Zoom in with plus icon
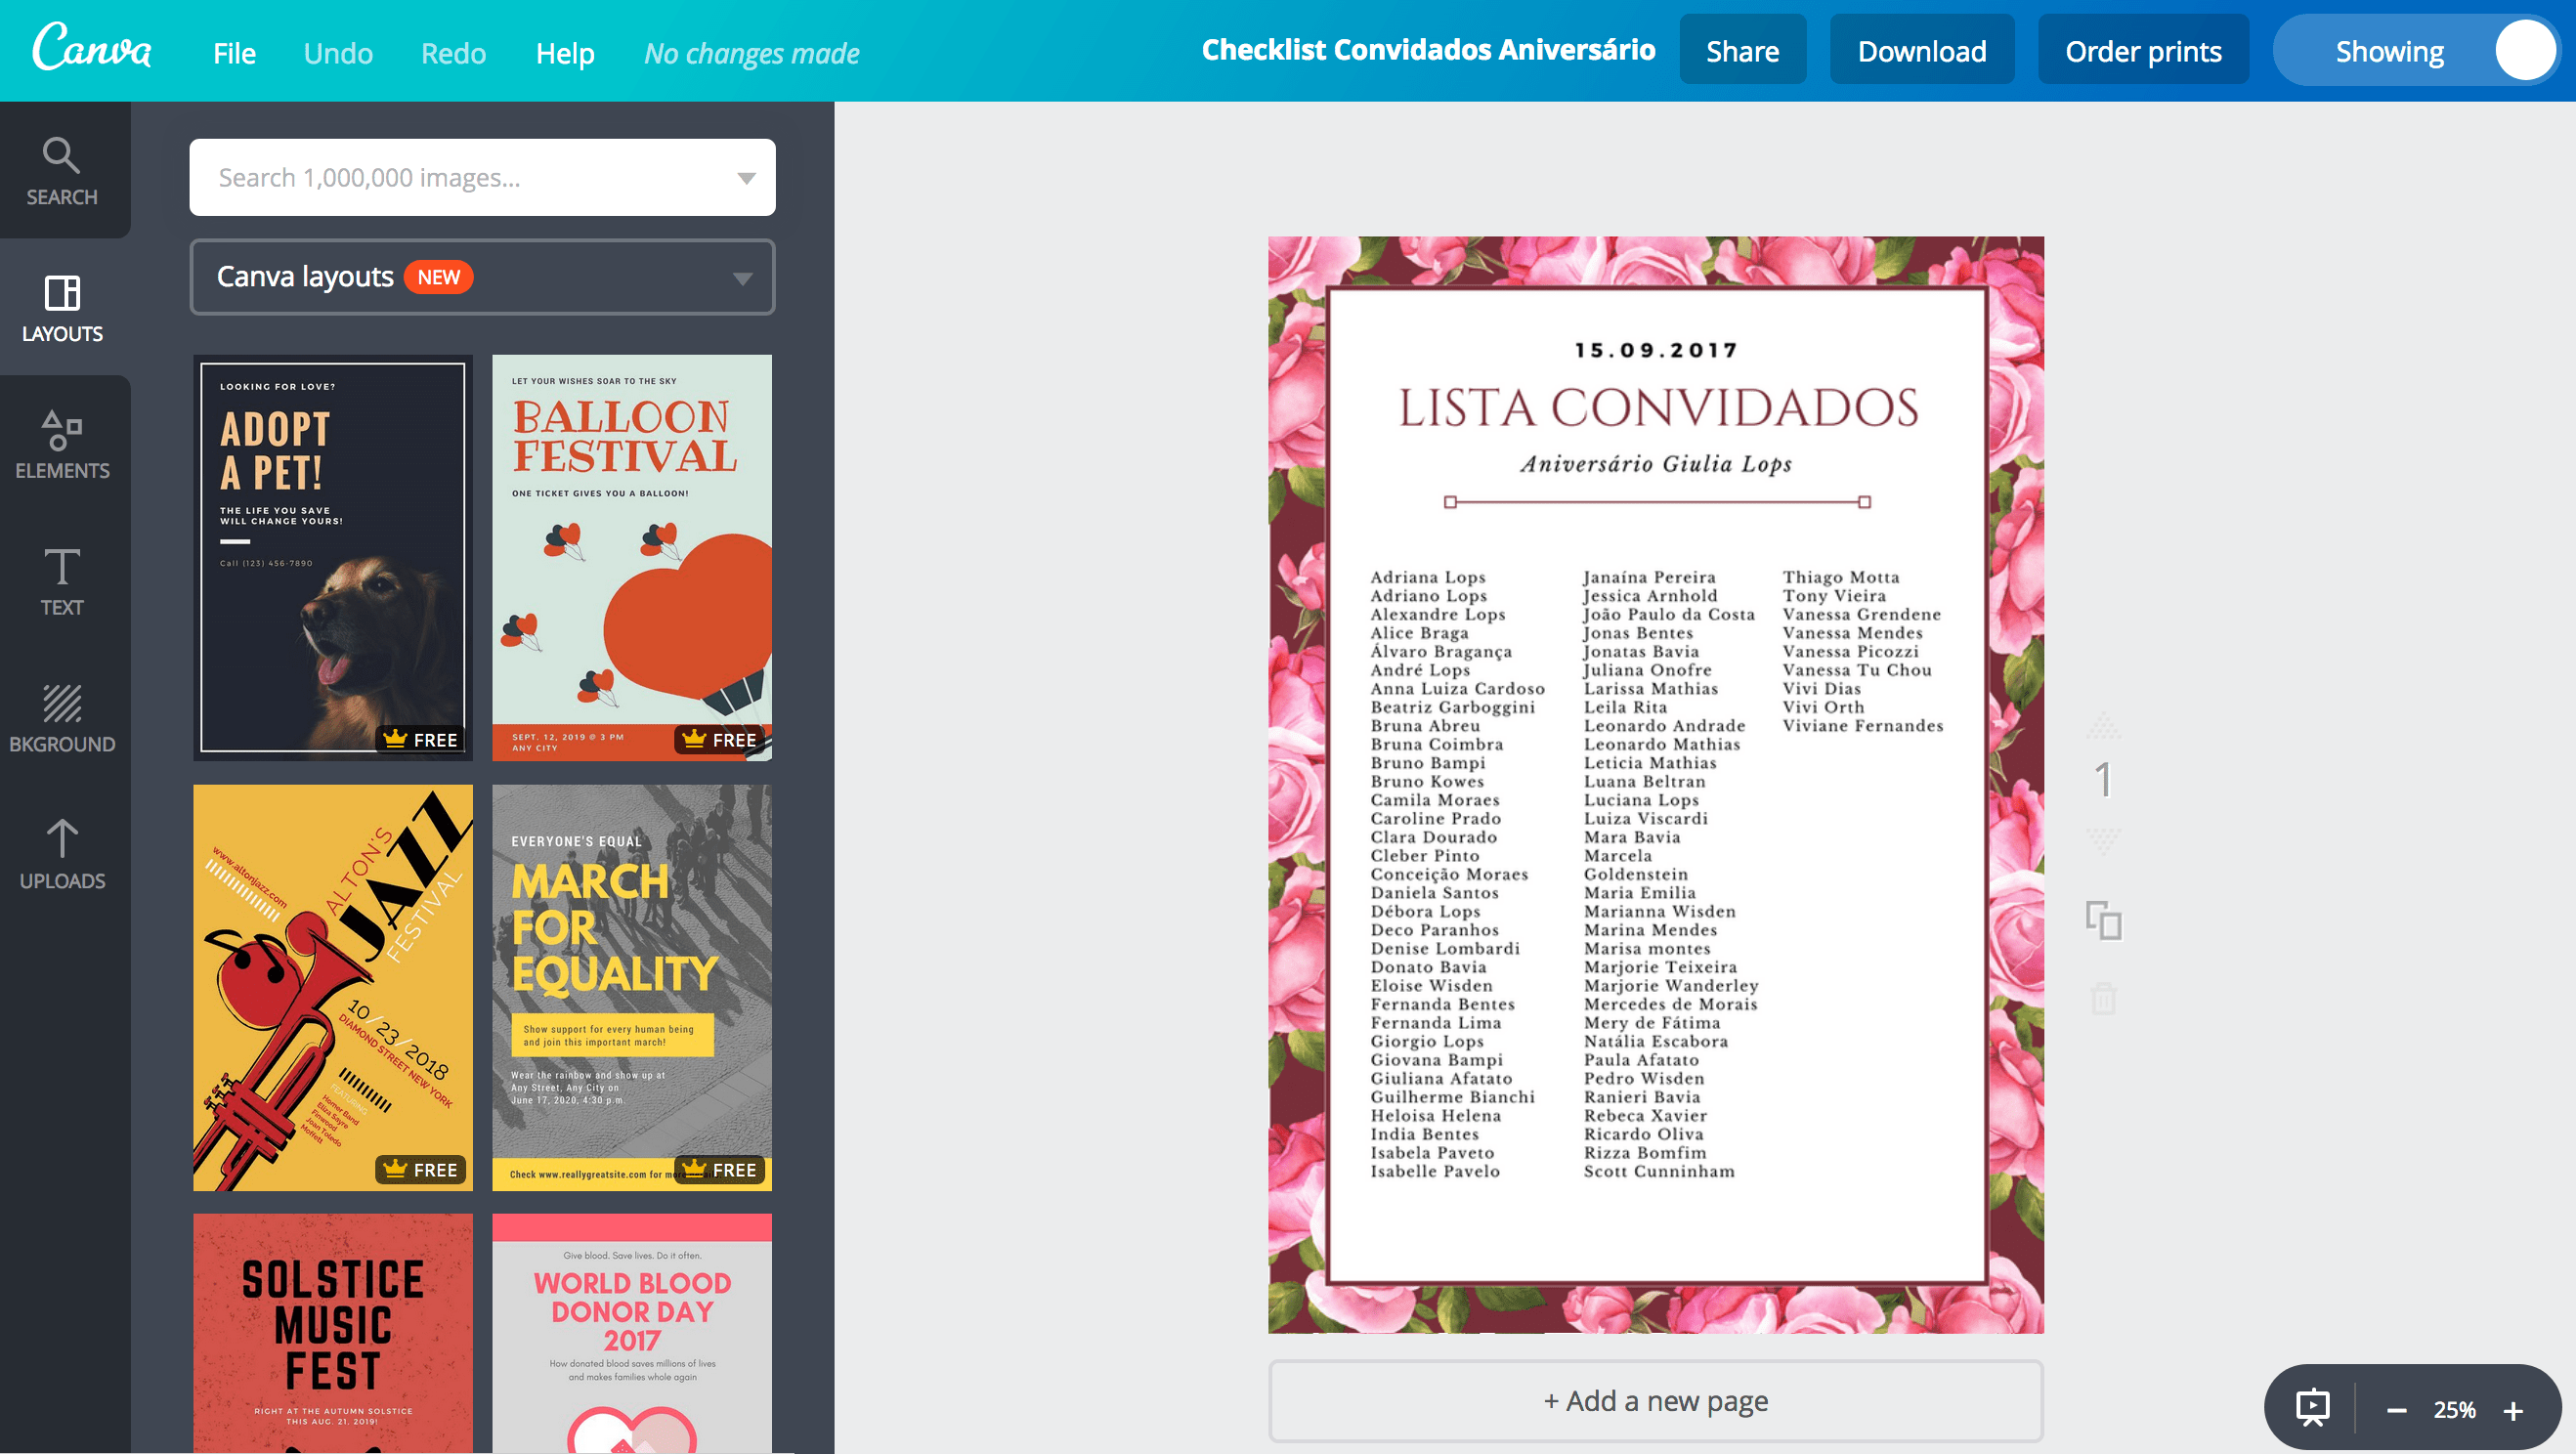 coord(2513,1411)
